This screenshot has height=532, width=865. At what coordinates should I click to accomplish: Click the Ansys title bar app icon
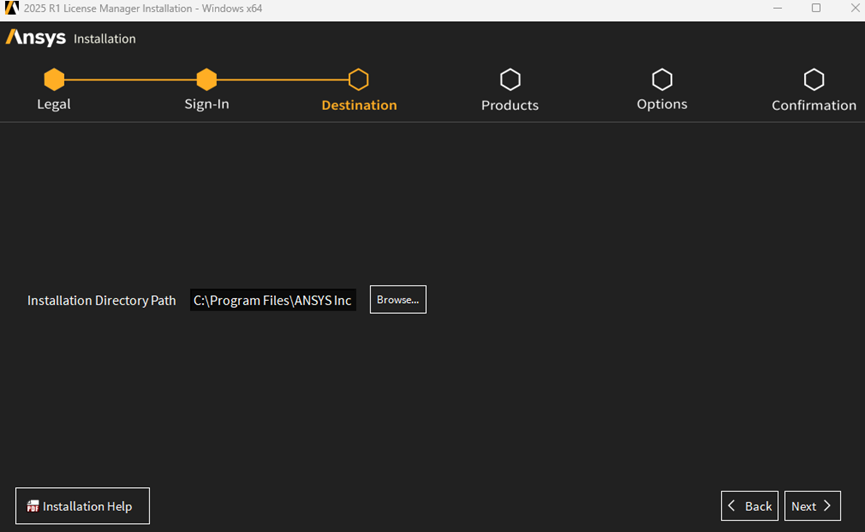coord(12,8)
